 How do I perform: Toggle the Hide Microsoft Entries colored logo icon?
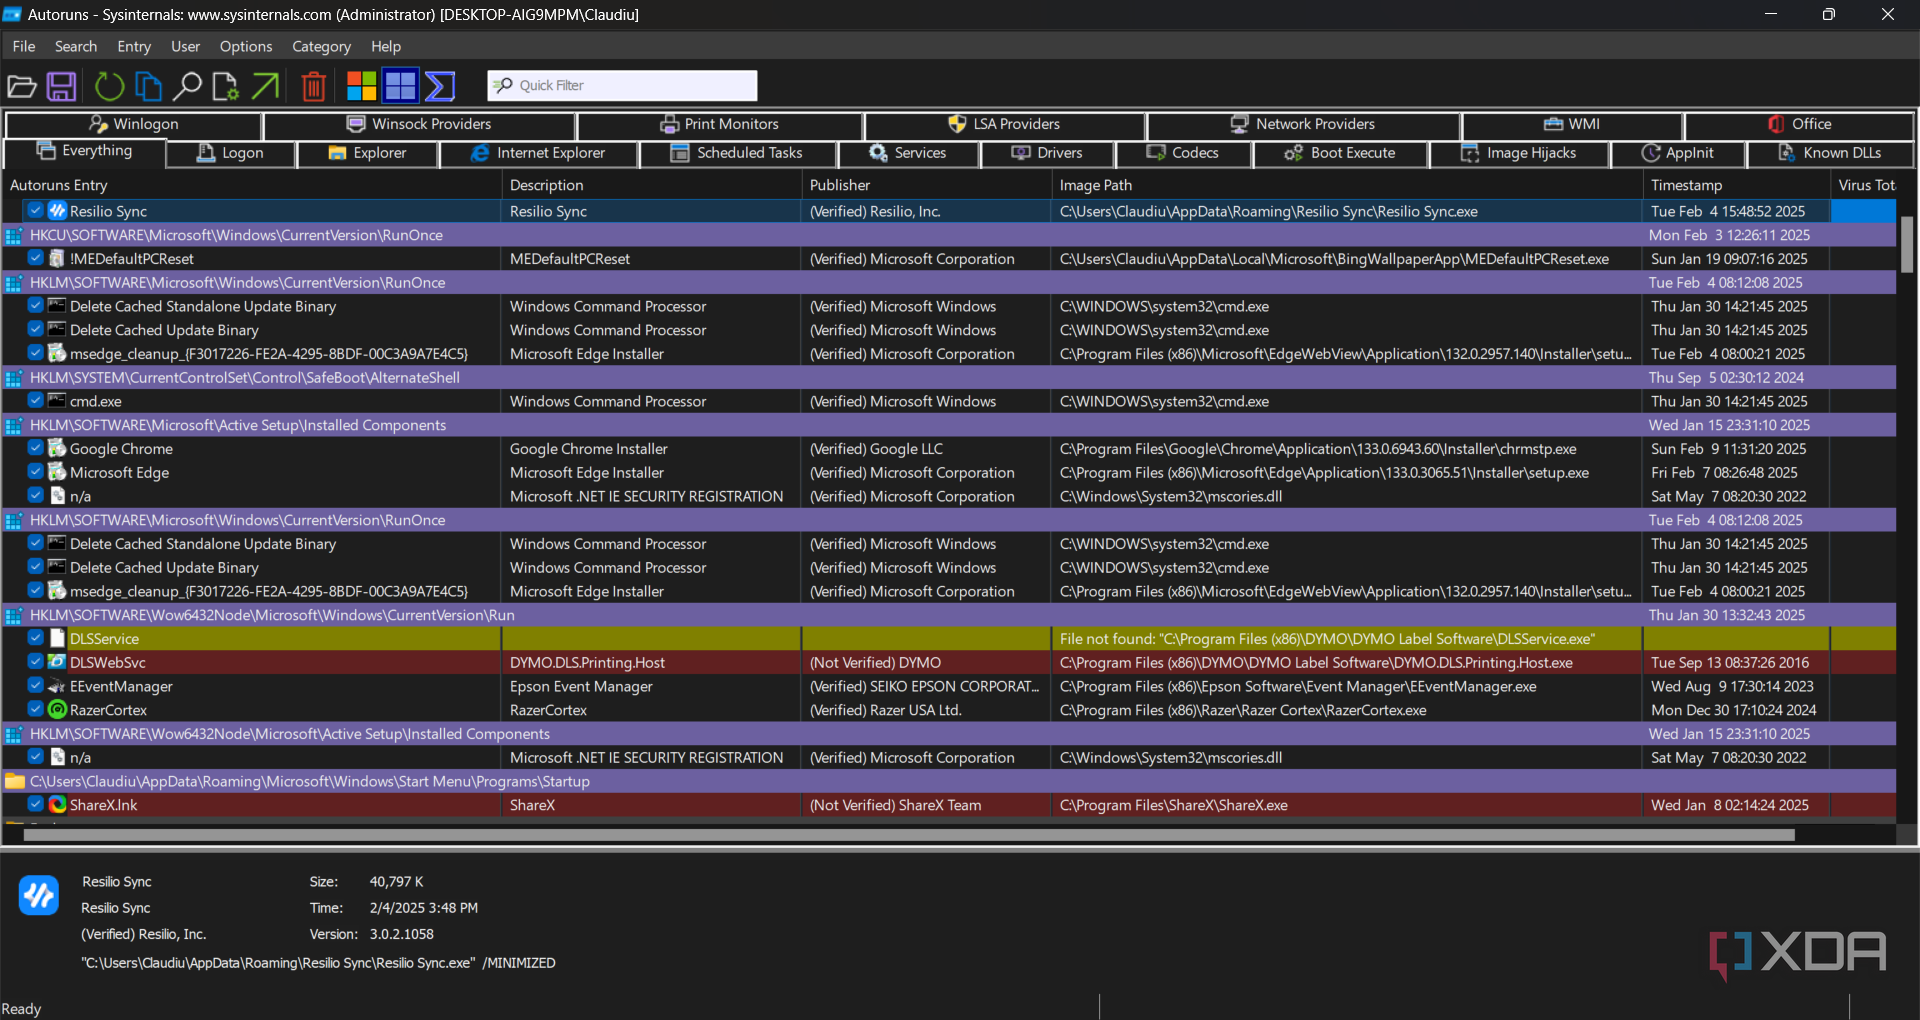click(x=361, y=87)
